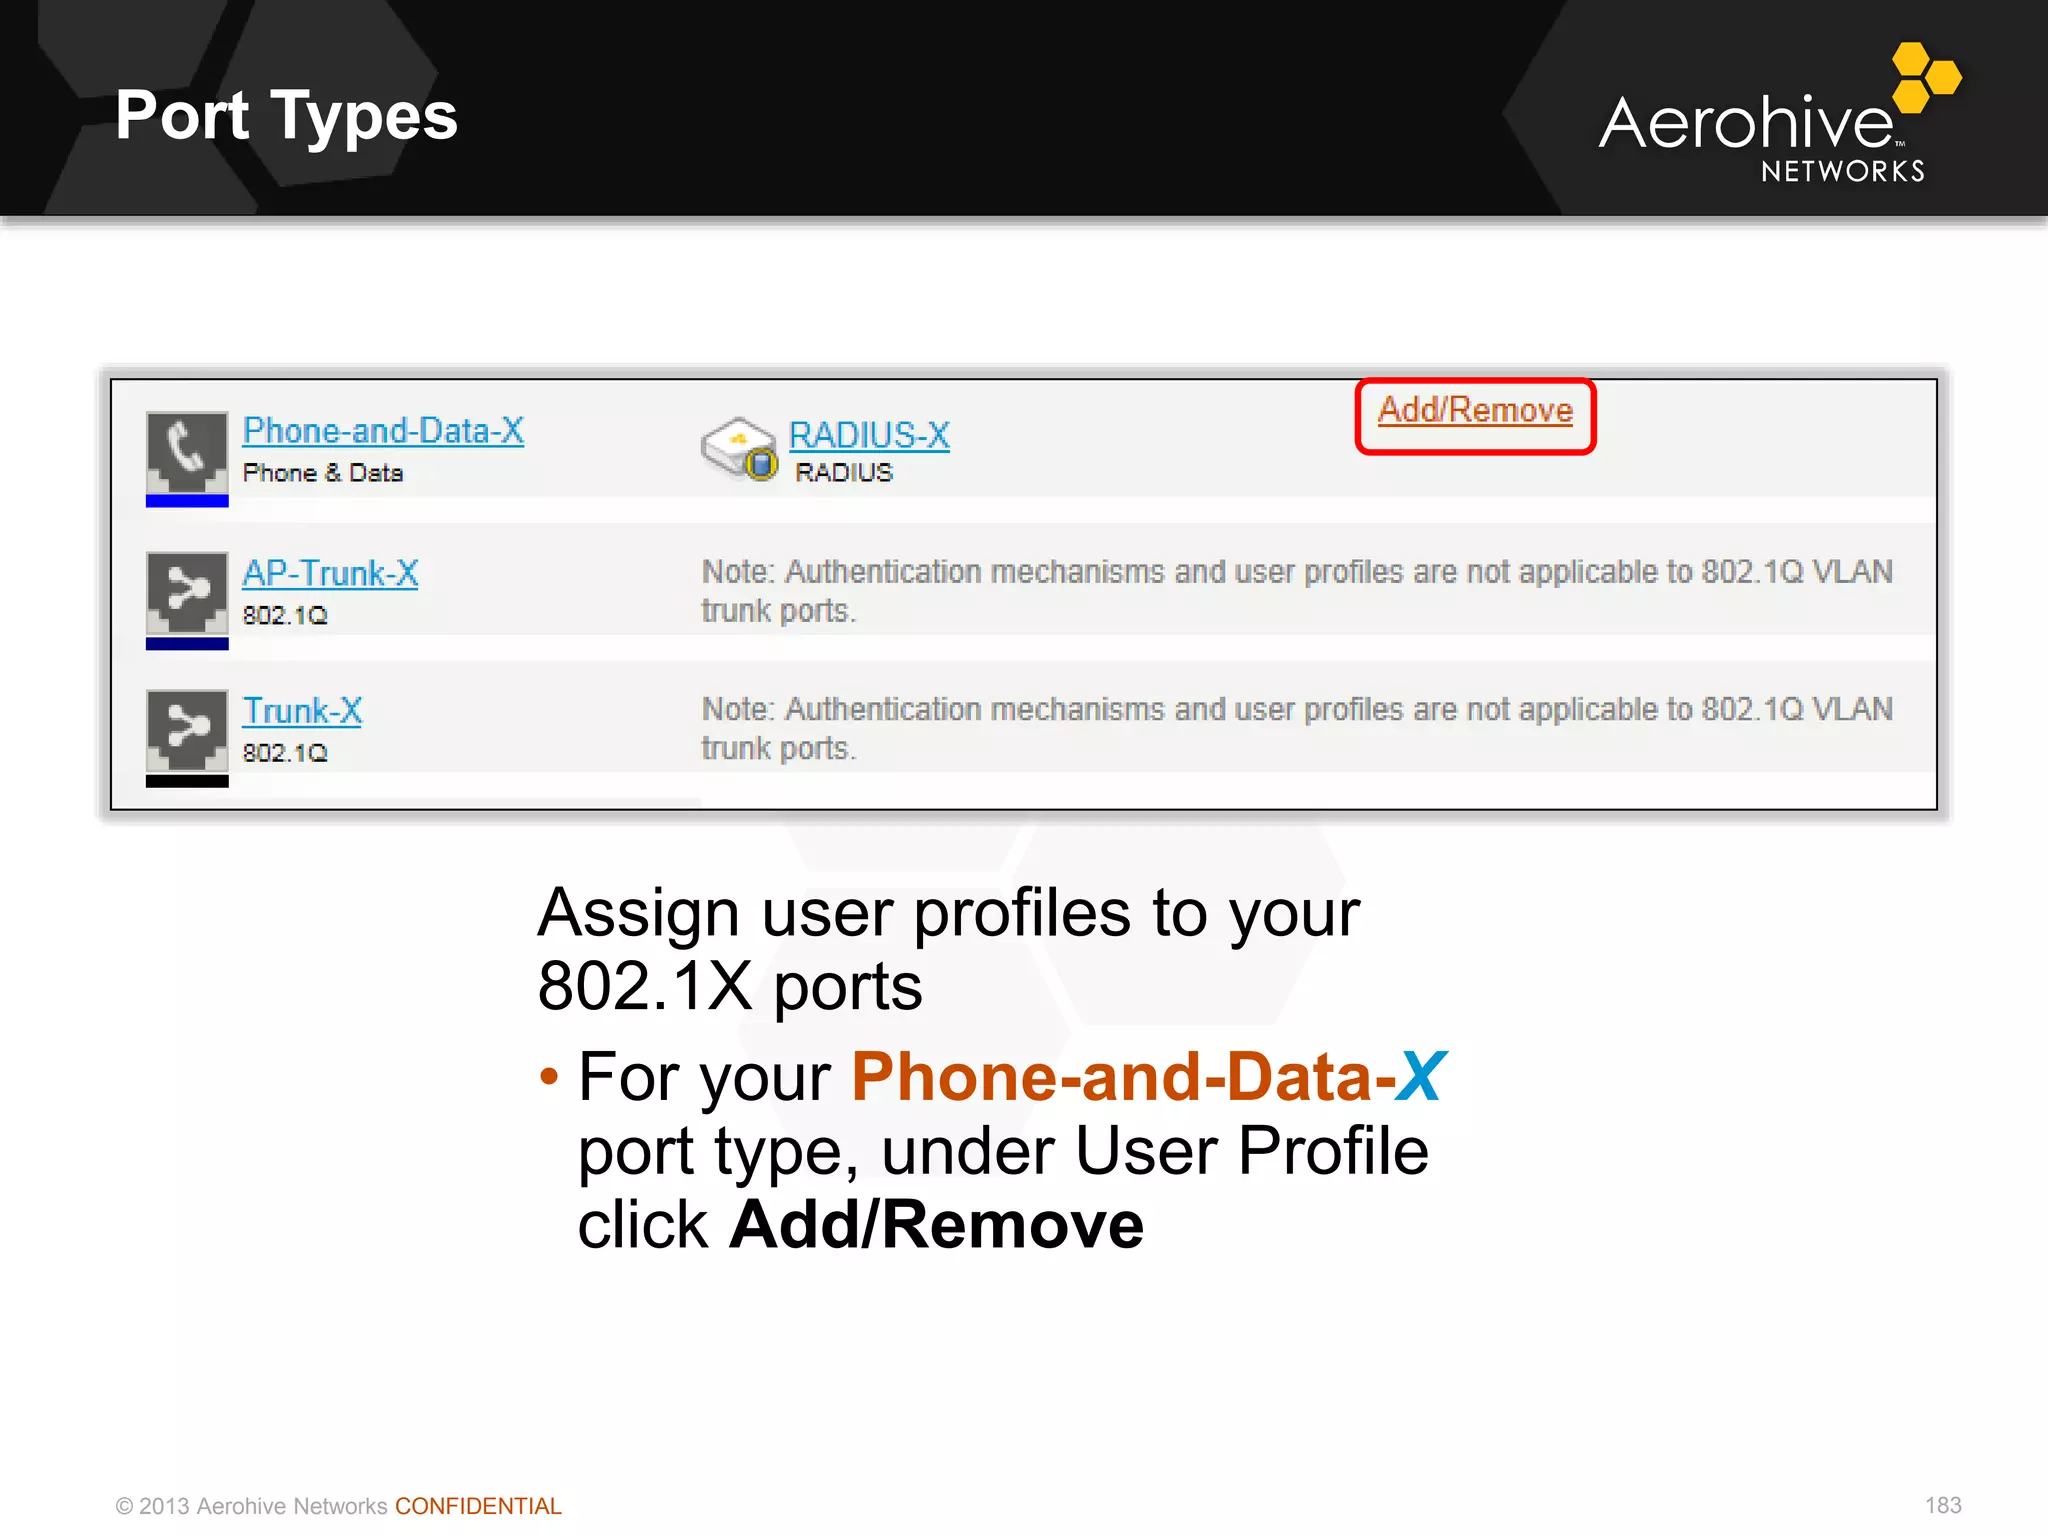Open the AP-Trunk-X port type link
The image size is (2048, 1536).
point(330,573)
